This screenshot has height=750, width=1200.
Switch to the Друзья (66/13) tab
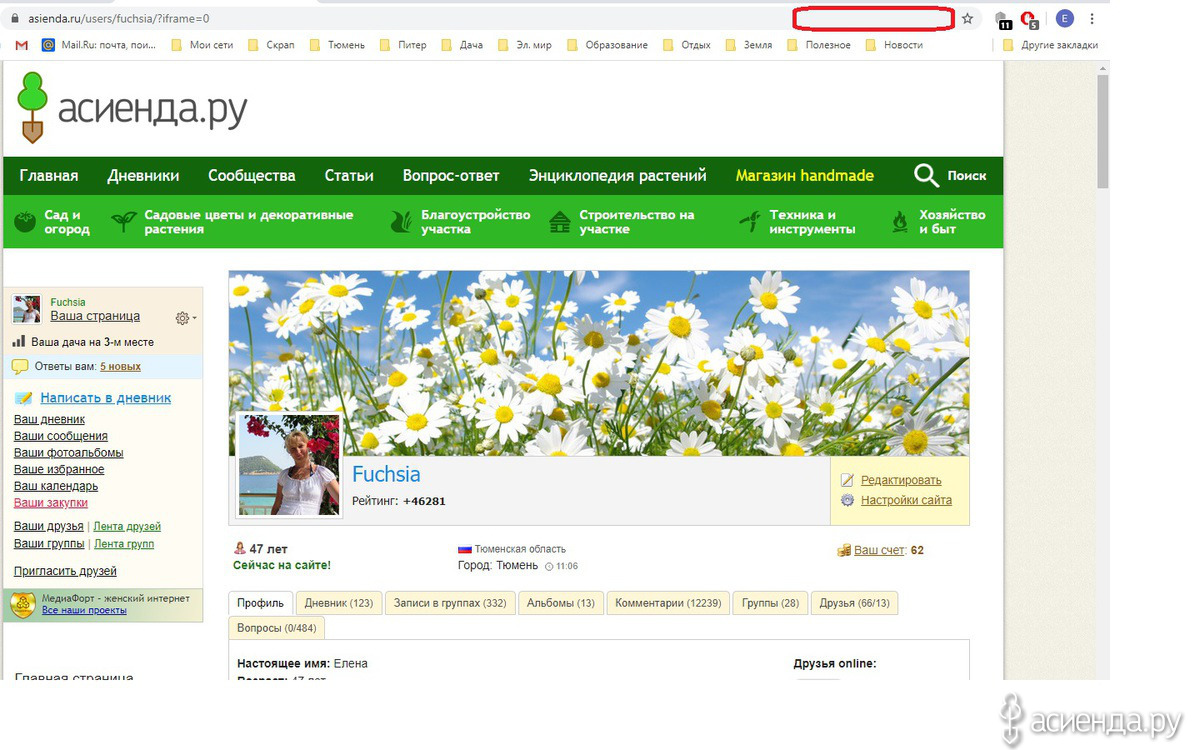pos(854,603)
